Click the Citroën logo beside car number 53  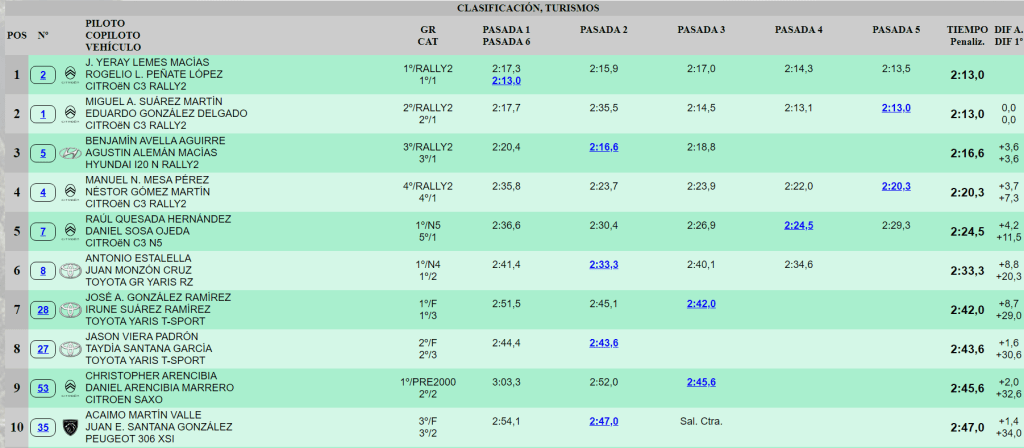tap(70, 388)
